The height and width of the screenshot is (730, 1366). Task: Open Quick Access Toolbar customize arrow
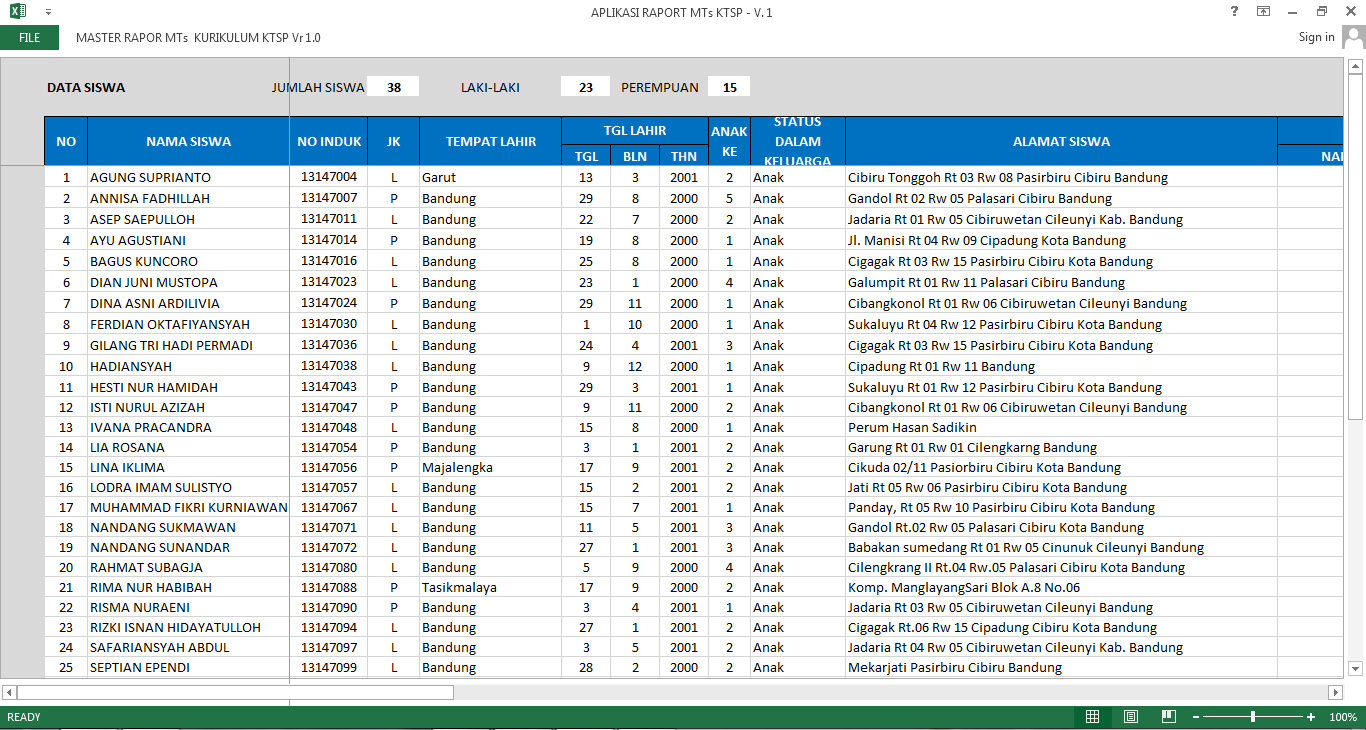pyautogui.click(x=49, y=12)
